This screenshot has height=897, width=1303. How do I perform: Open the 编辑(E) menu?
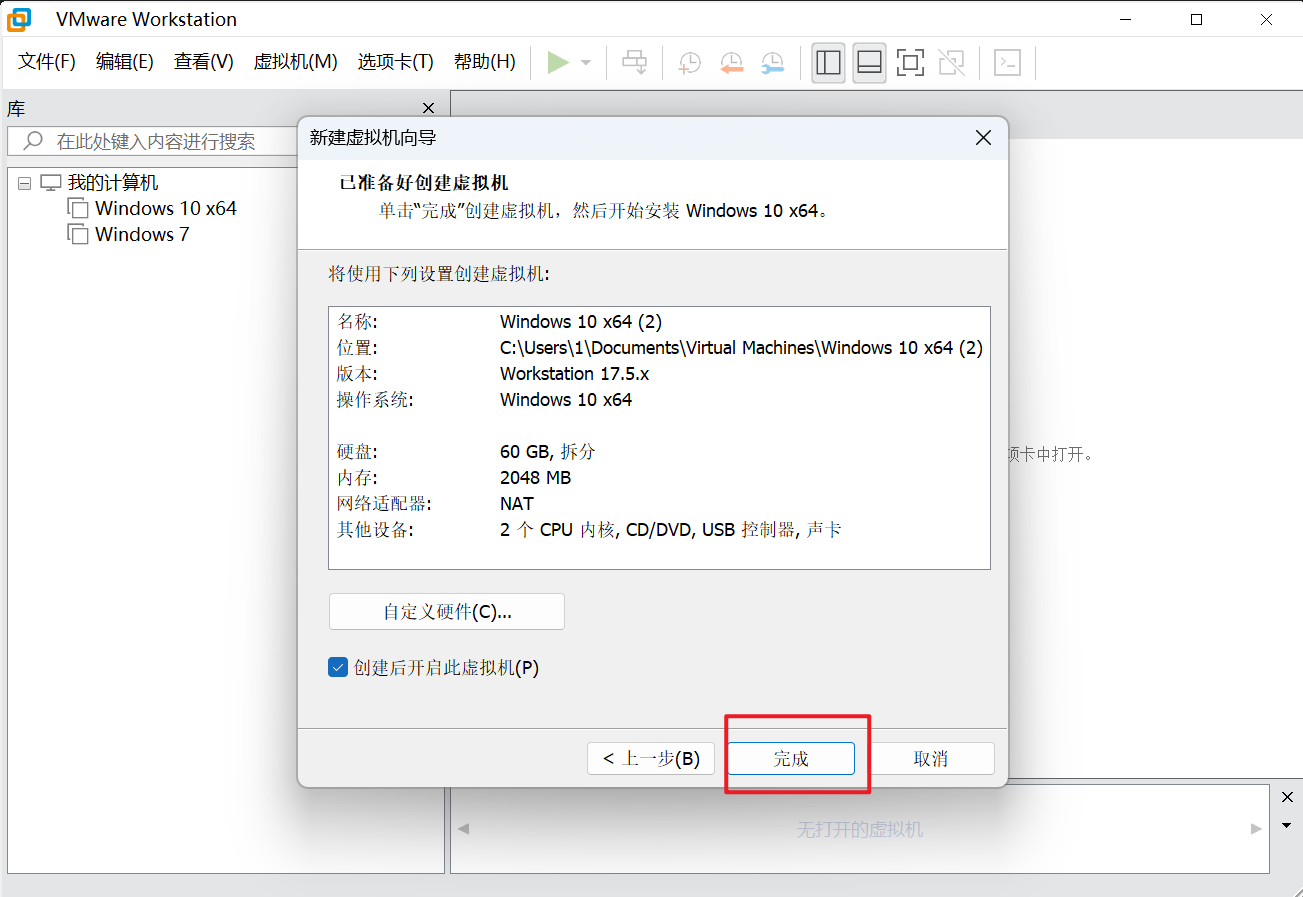(x=125, y=62)
